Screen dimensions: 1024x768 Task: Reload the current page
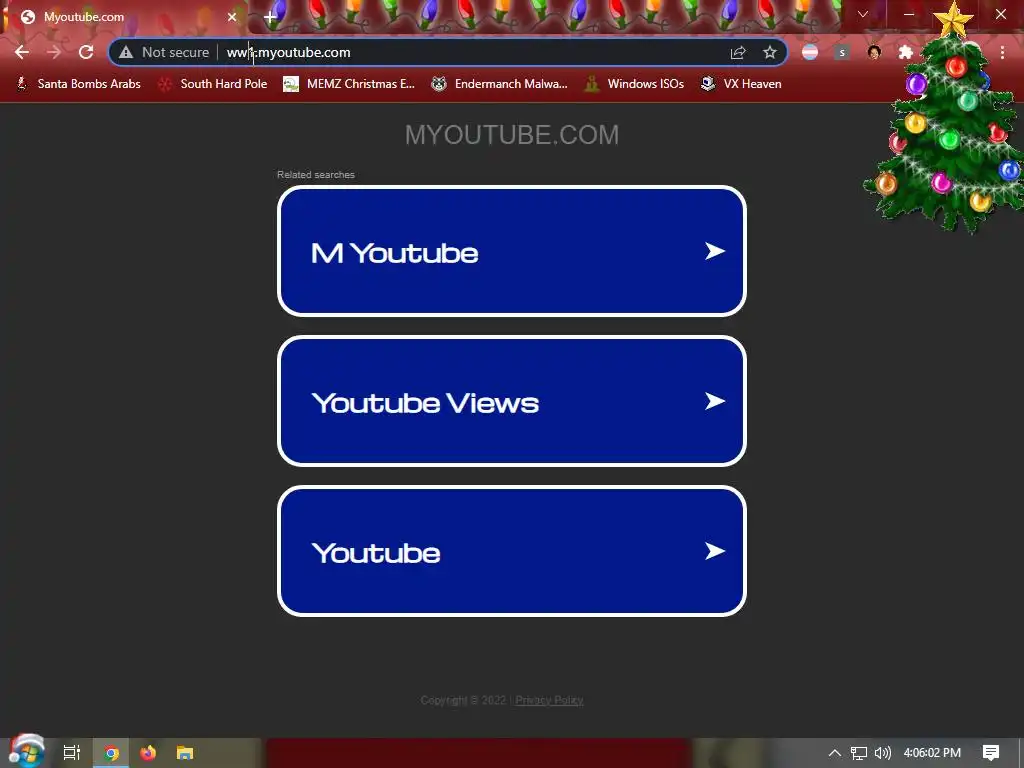click(x=86, y=52)
